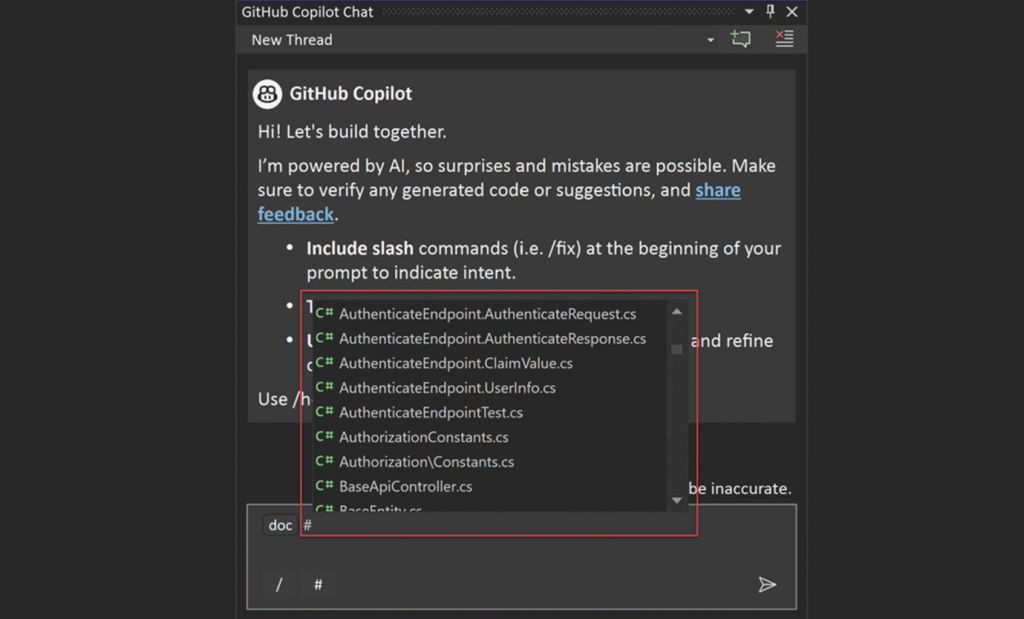Open the share feedback link
Image resolution: width=1024 pixels, height=619 pixels.
(718, 191)
